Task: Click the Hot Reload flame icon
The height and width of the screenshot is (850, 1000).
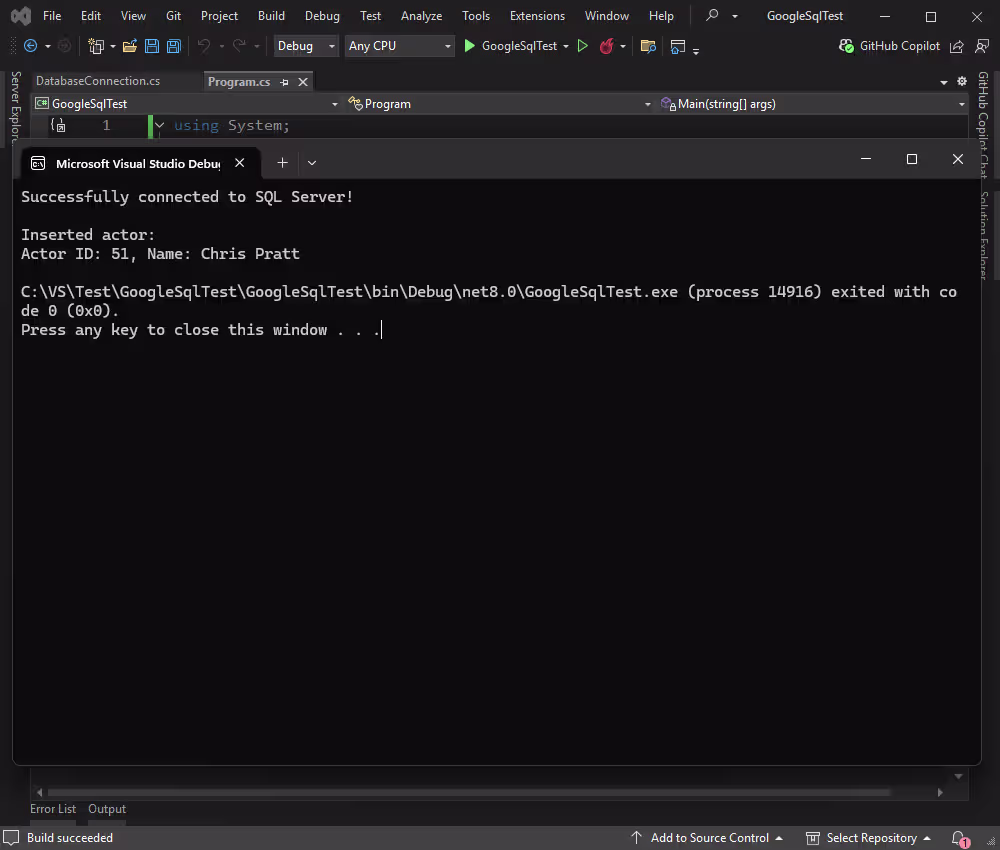Action: 607,46
